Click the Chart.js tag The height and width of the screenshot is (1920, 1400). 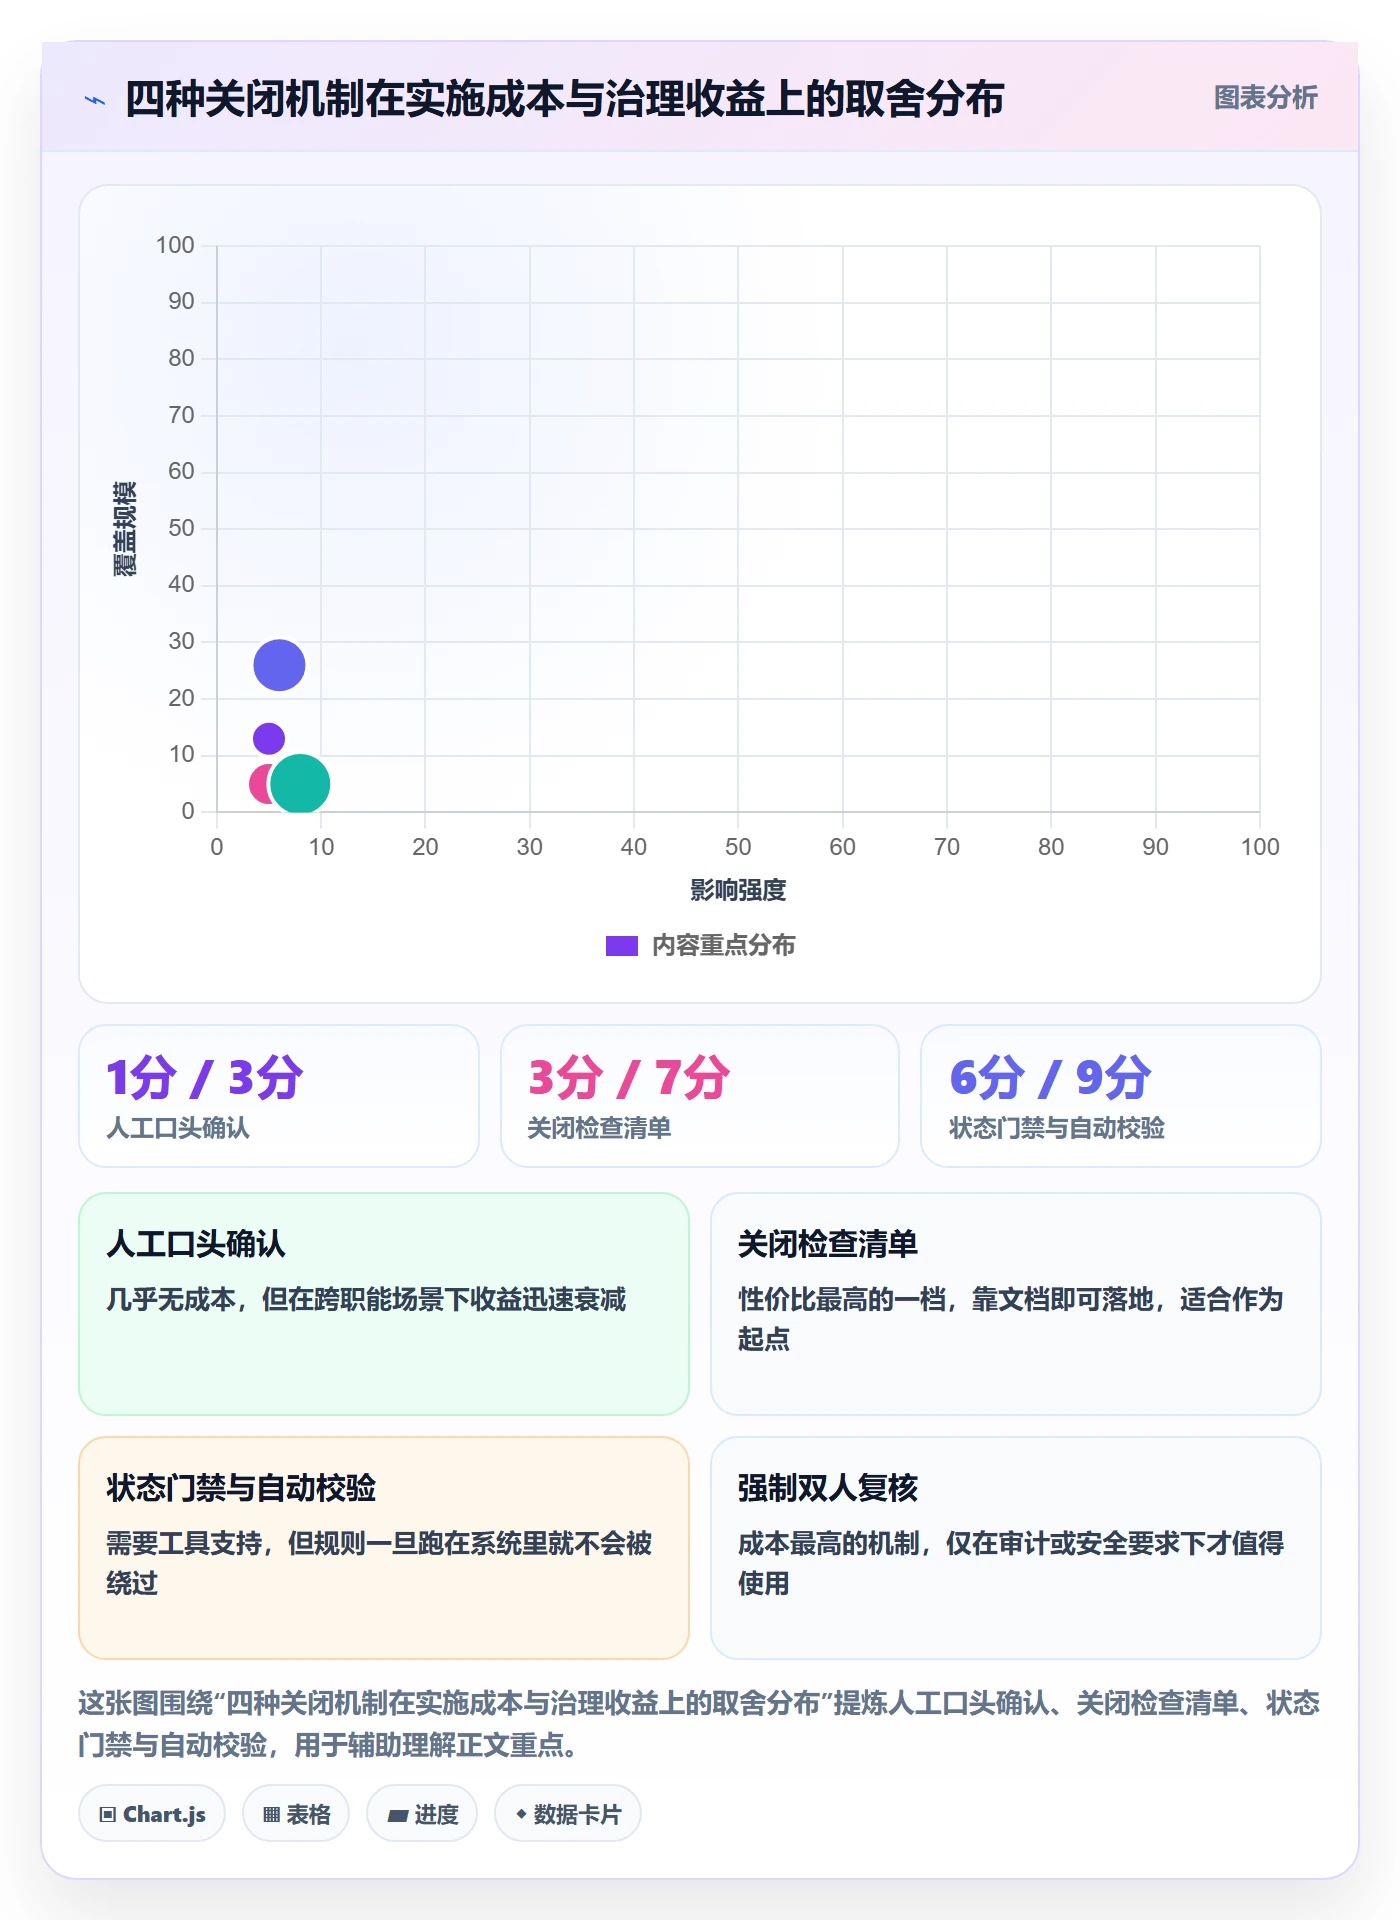(152, 1814)
